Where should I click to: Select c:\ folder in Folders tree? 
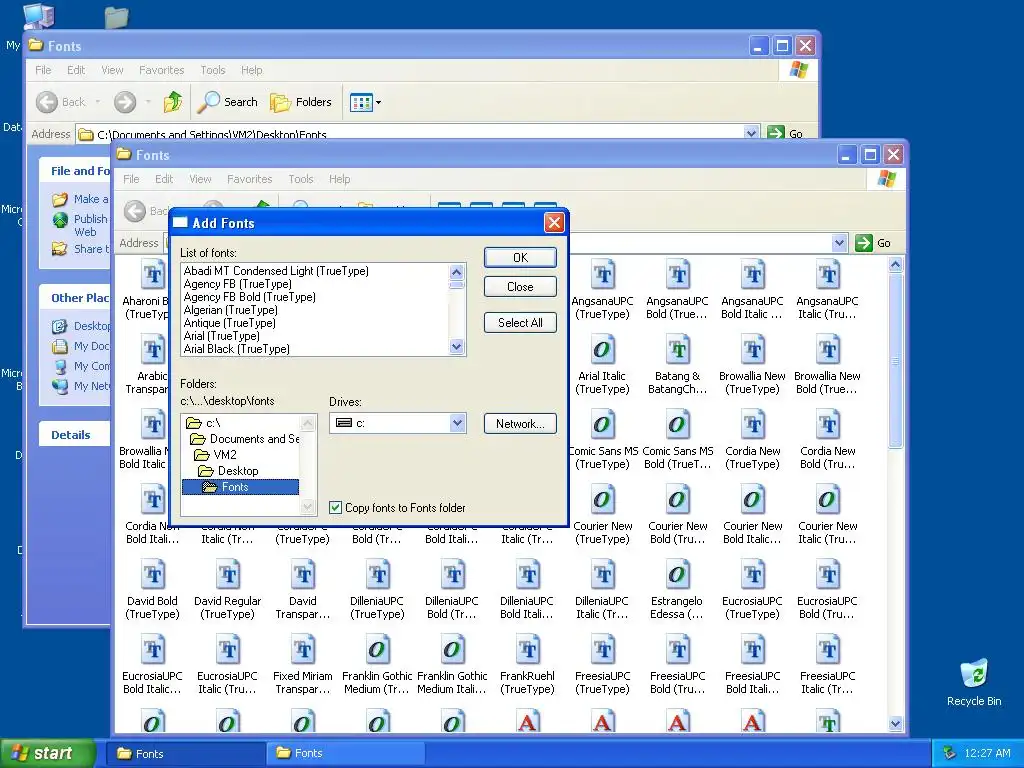[204, 423]
